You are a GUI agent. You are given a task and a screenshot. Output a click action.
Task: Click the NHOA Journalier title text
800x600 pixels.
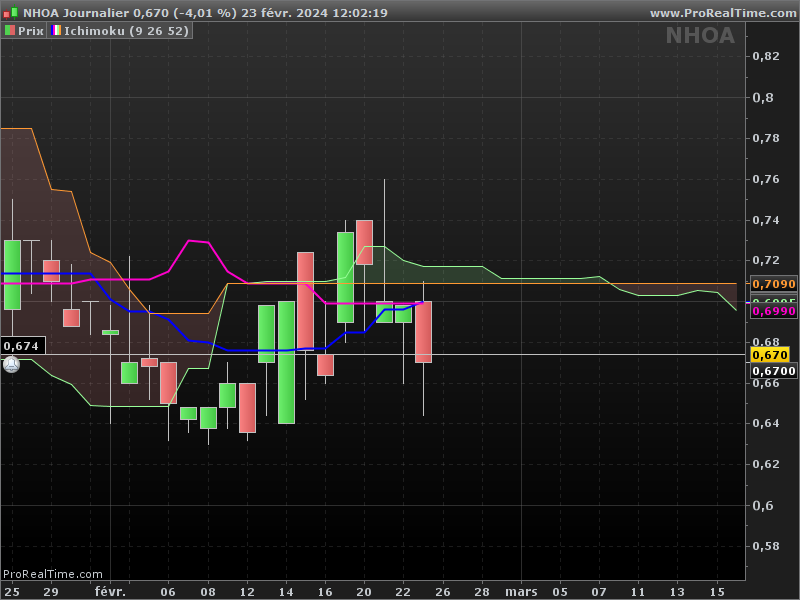[x=76, y=13]
